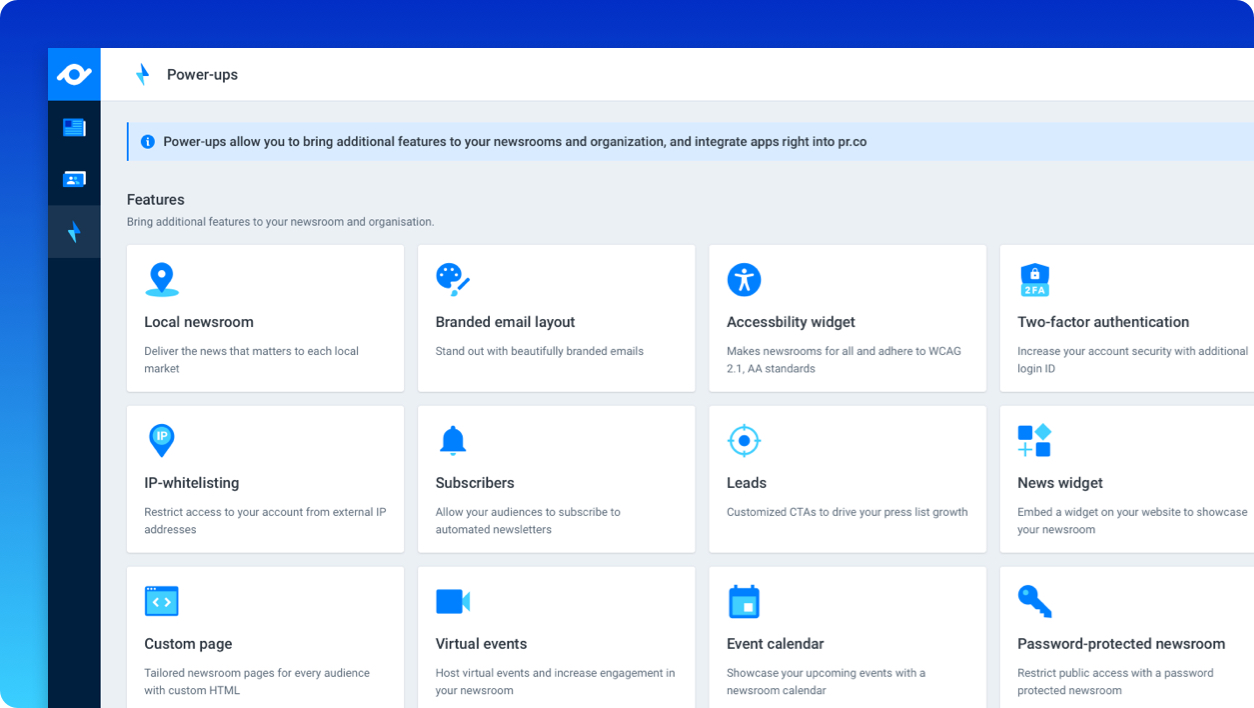Click the Custom page code icon
This screenshot has height=708, width=1254.
161,601
